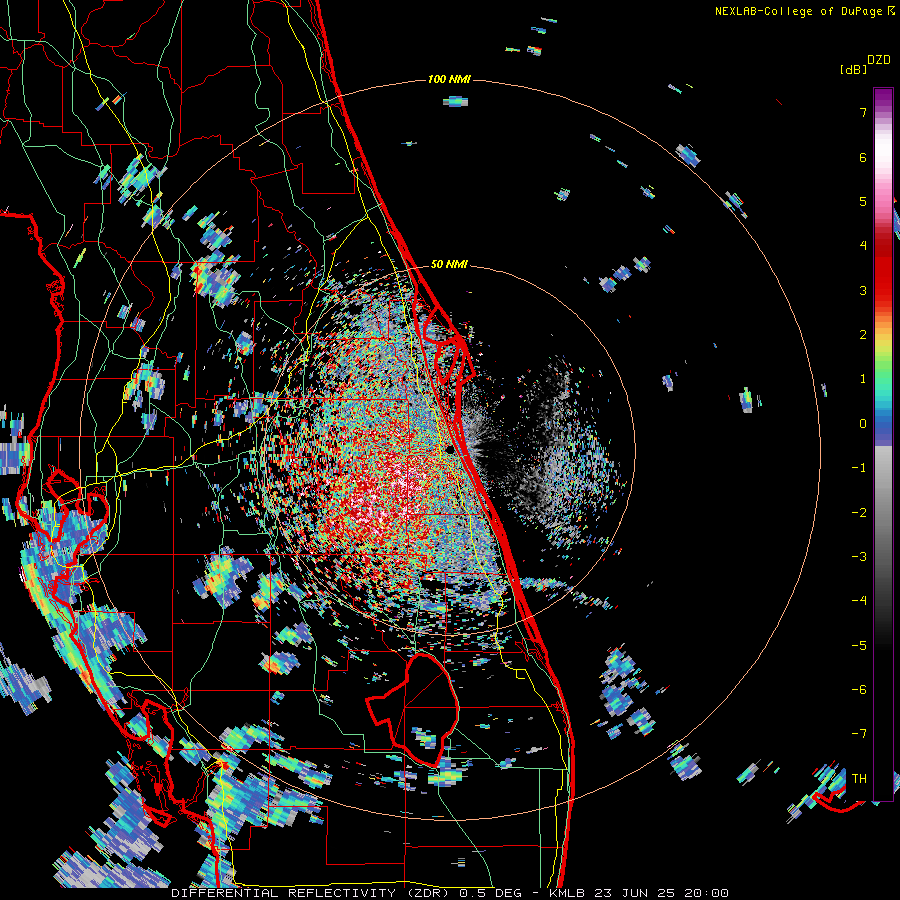Screen dimensions: 900x900
Task: Click the [dB] unit label
Action: tap(854, 69)
